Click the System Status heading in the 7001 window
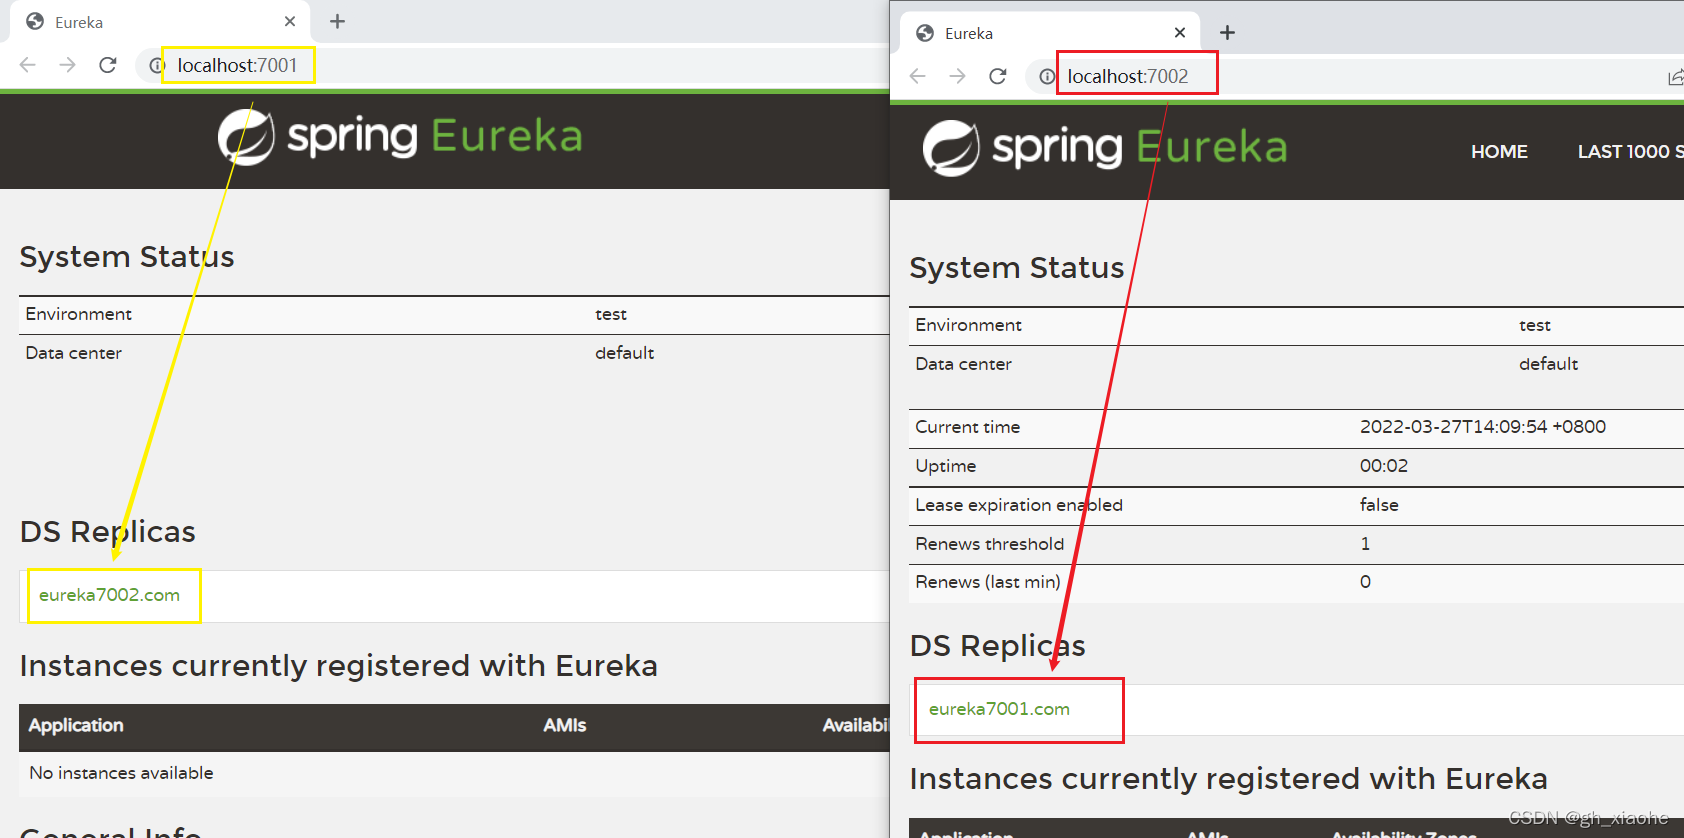Viewport: 1684px width, 838px height. pyautogui.click(x=127, y=257)
